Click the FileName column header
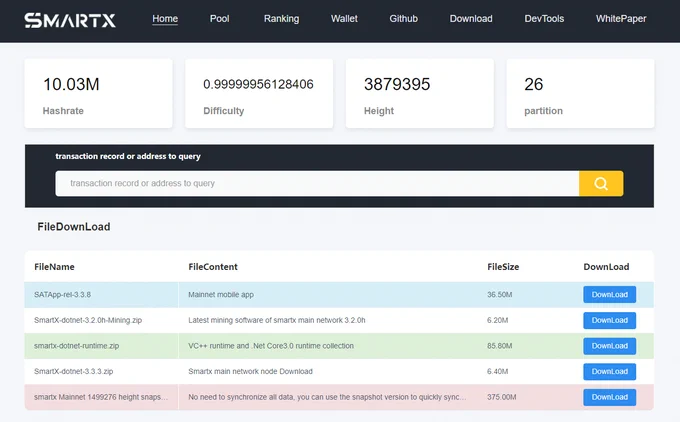The width and height of the screenshot is (680, 422). 54,267
